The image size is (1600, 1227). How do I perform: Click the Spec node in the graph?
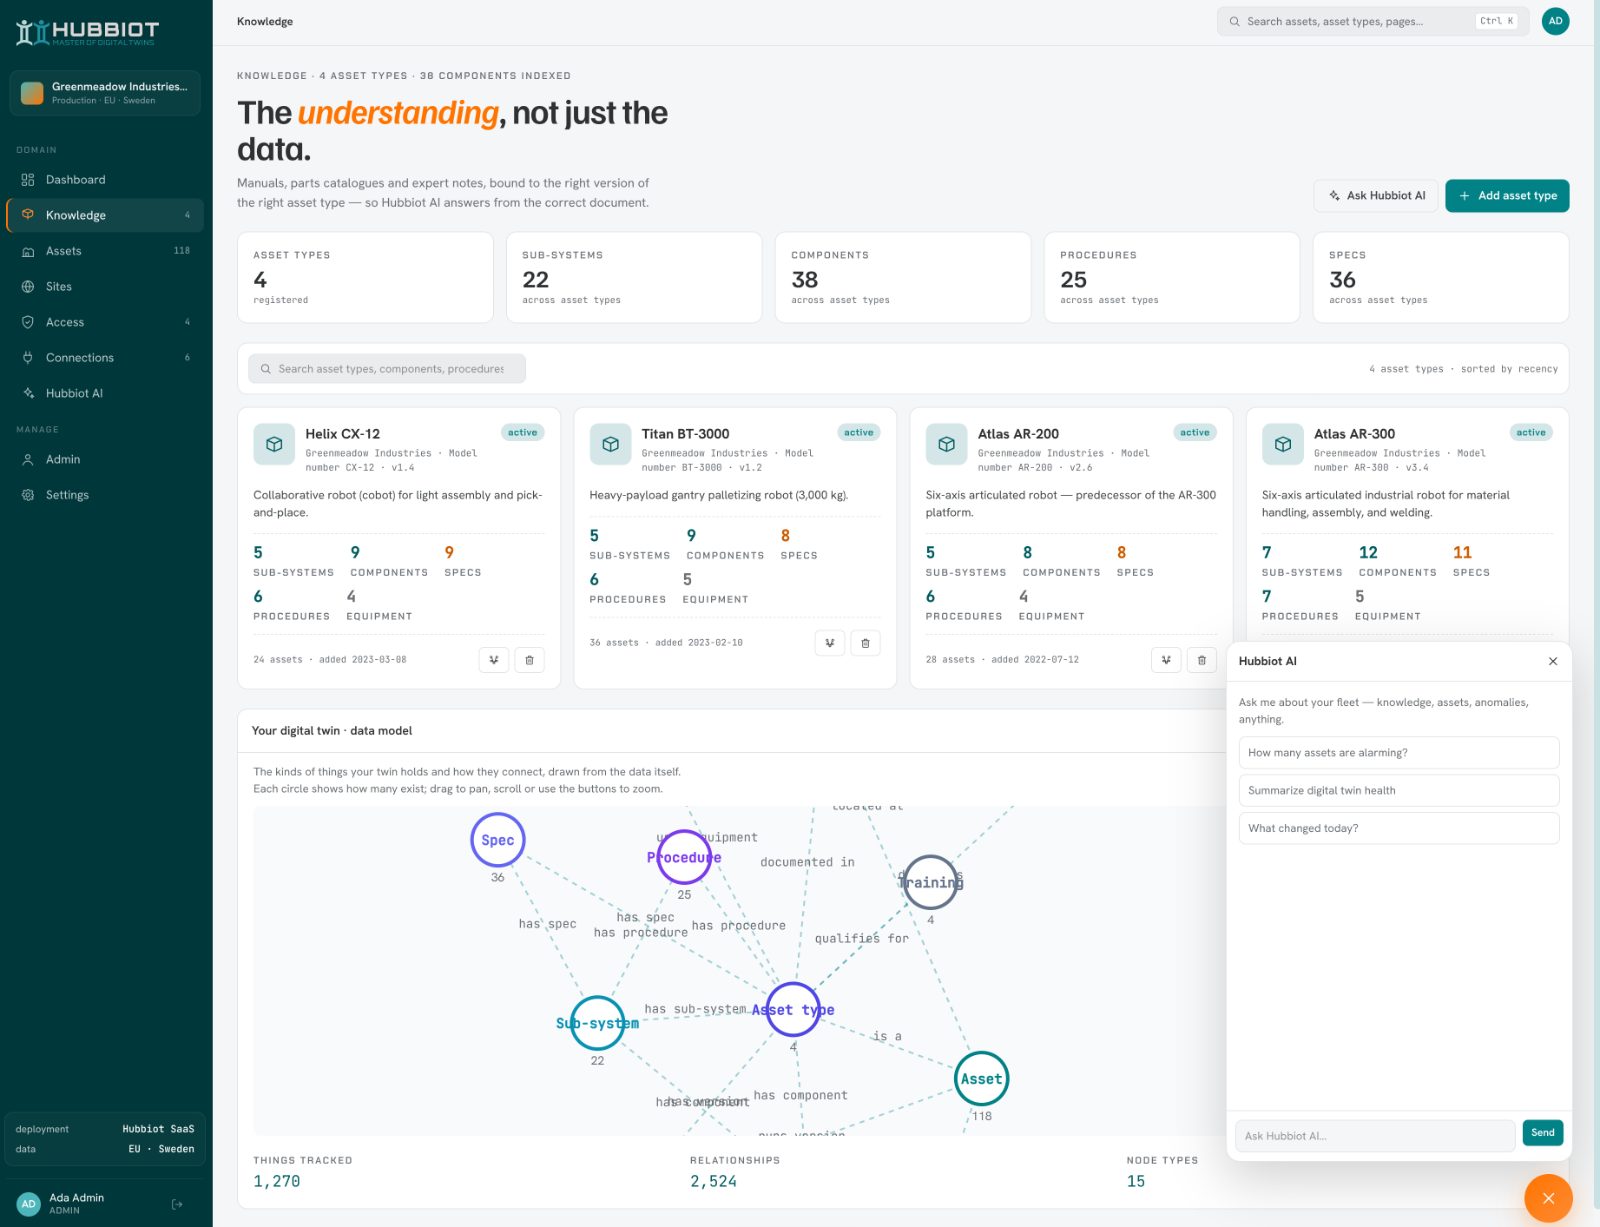pyautogui.click(x=498, y=840)
